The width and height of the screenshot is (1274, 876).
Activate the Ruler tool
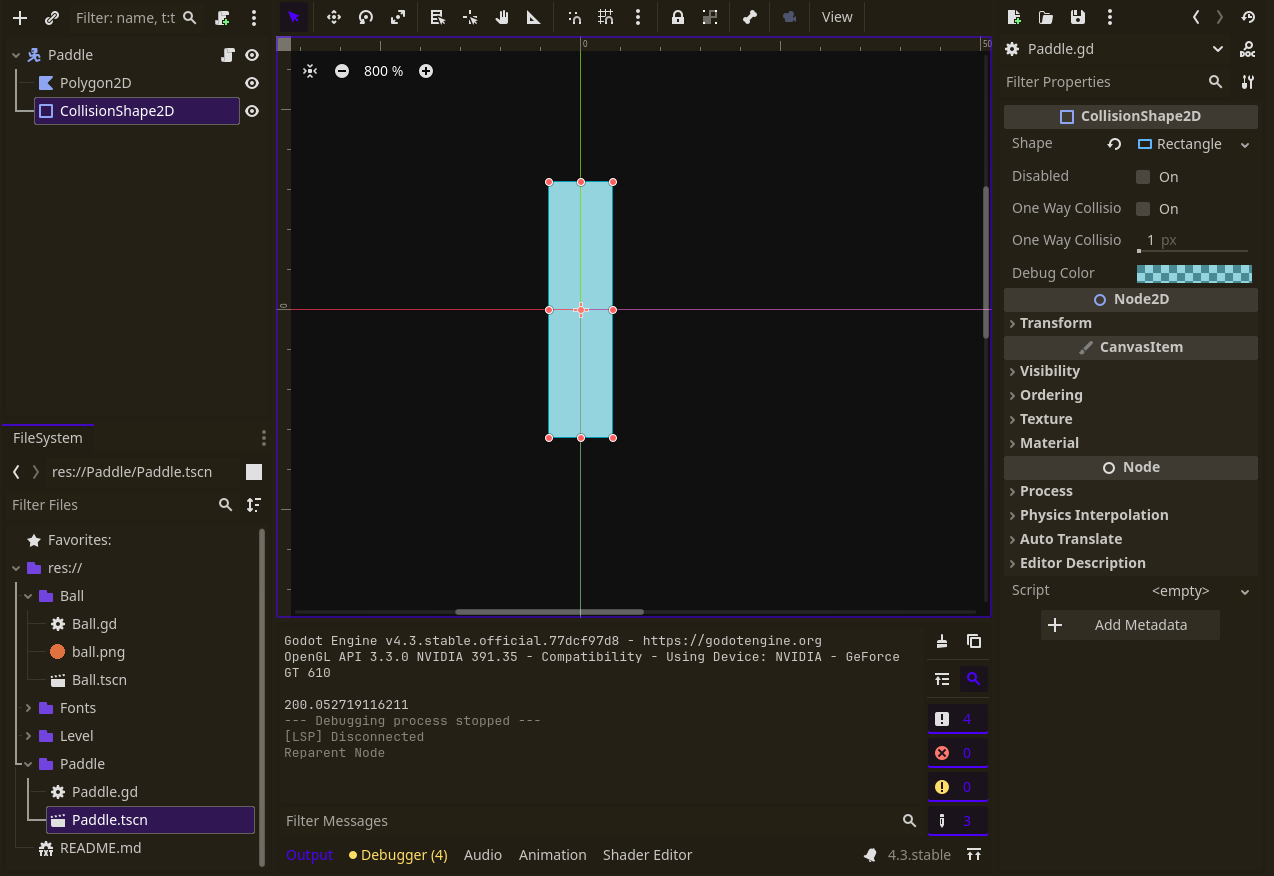532,17
